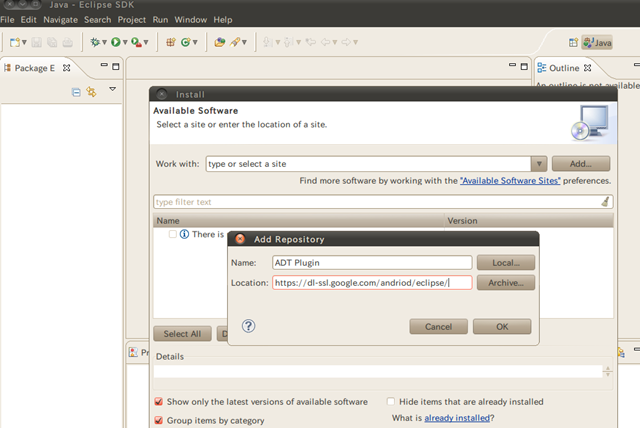Enable Hide items that are already installed
This screenshot has width=640, height=428.
click(392, 401)
